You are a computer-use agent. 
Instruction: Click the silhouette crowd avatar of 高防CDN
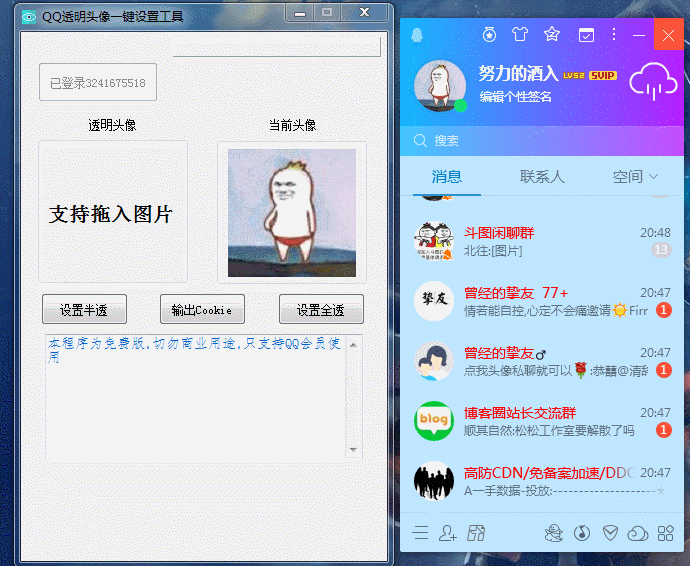pos(434,481)
